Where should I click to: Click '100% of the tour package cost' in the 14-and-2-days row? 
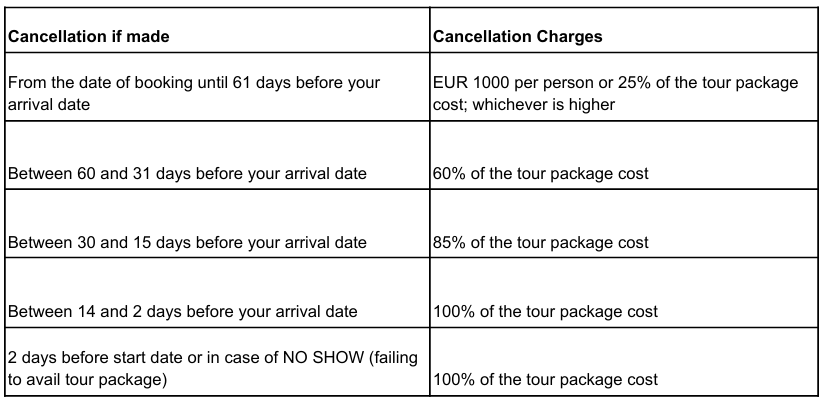click(x=624, y=292)
